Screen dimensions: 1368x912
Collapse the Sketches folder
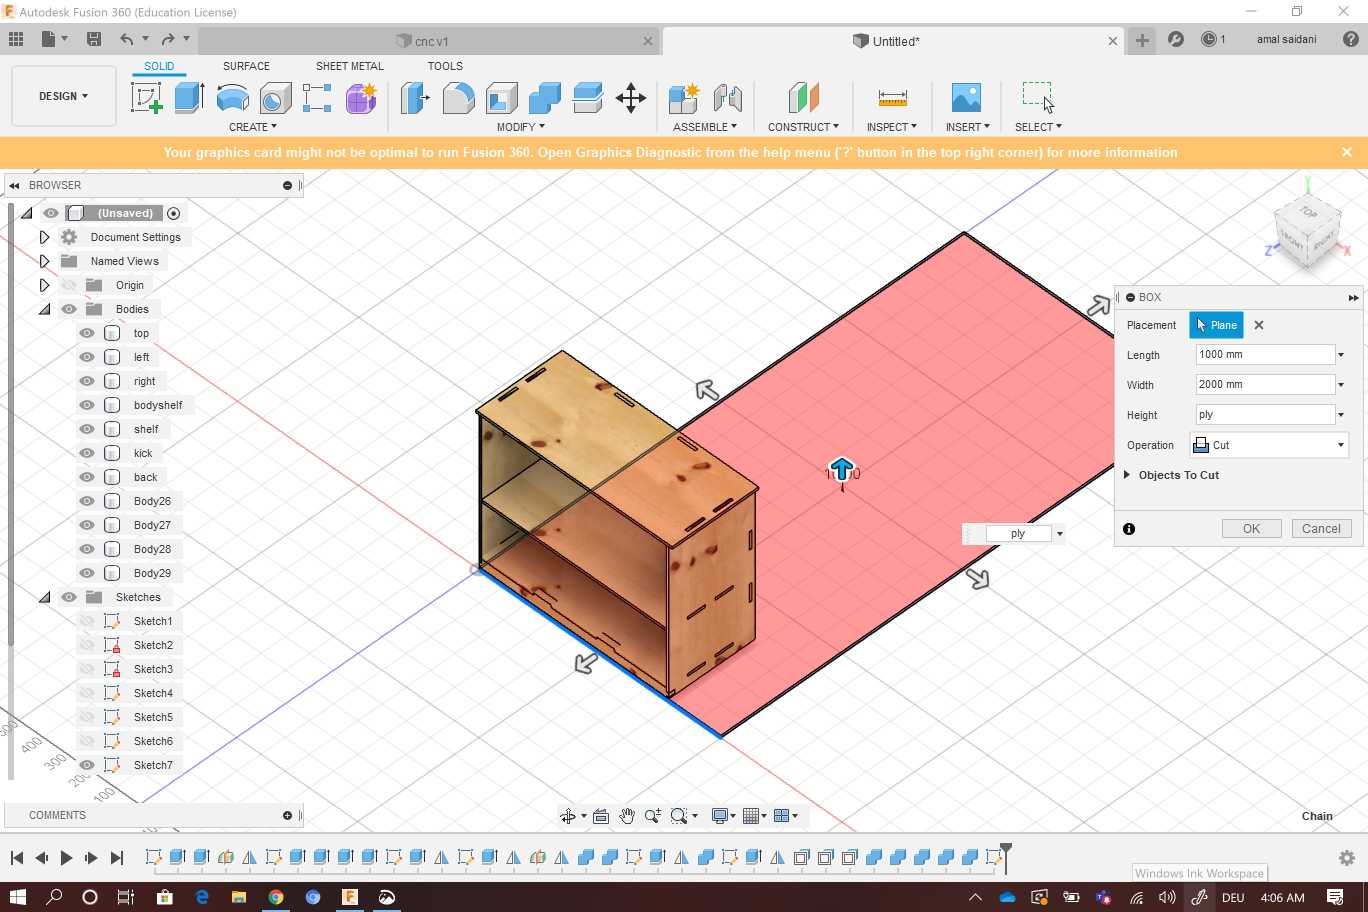44,597
